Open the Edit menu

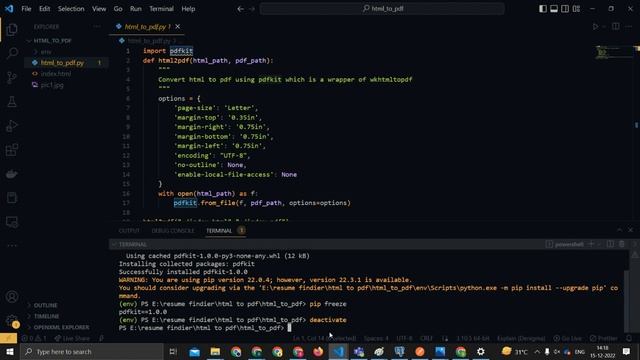coord(44,9)
